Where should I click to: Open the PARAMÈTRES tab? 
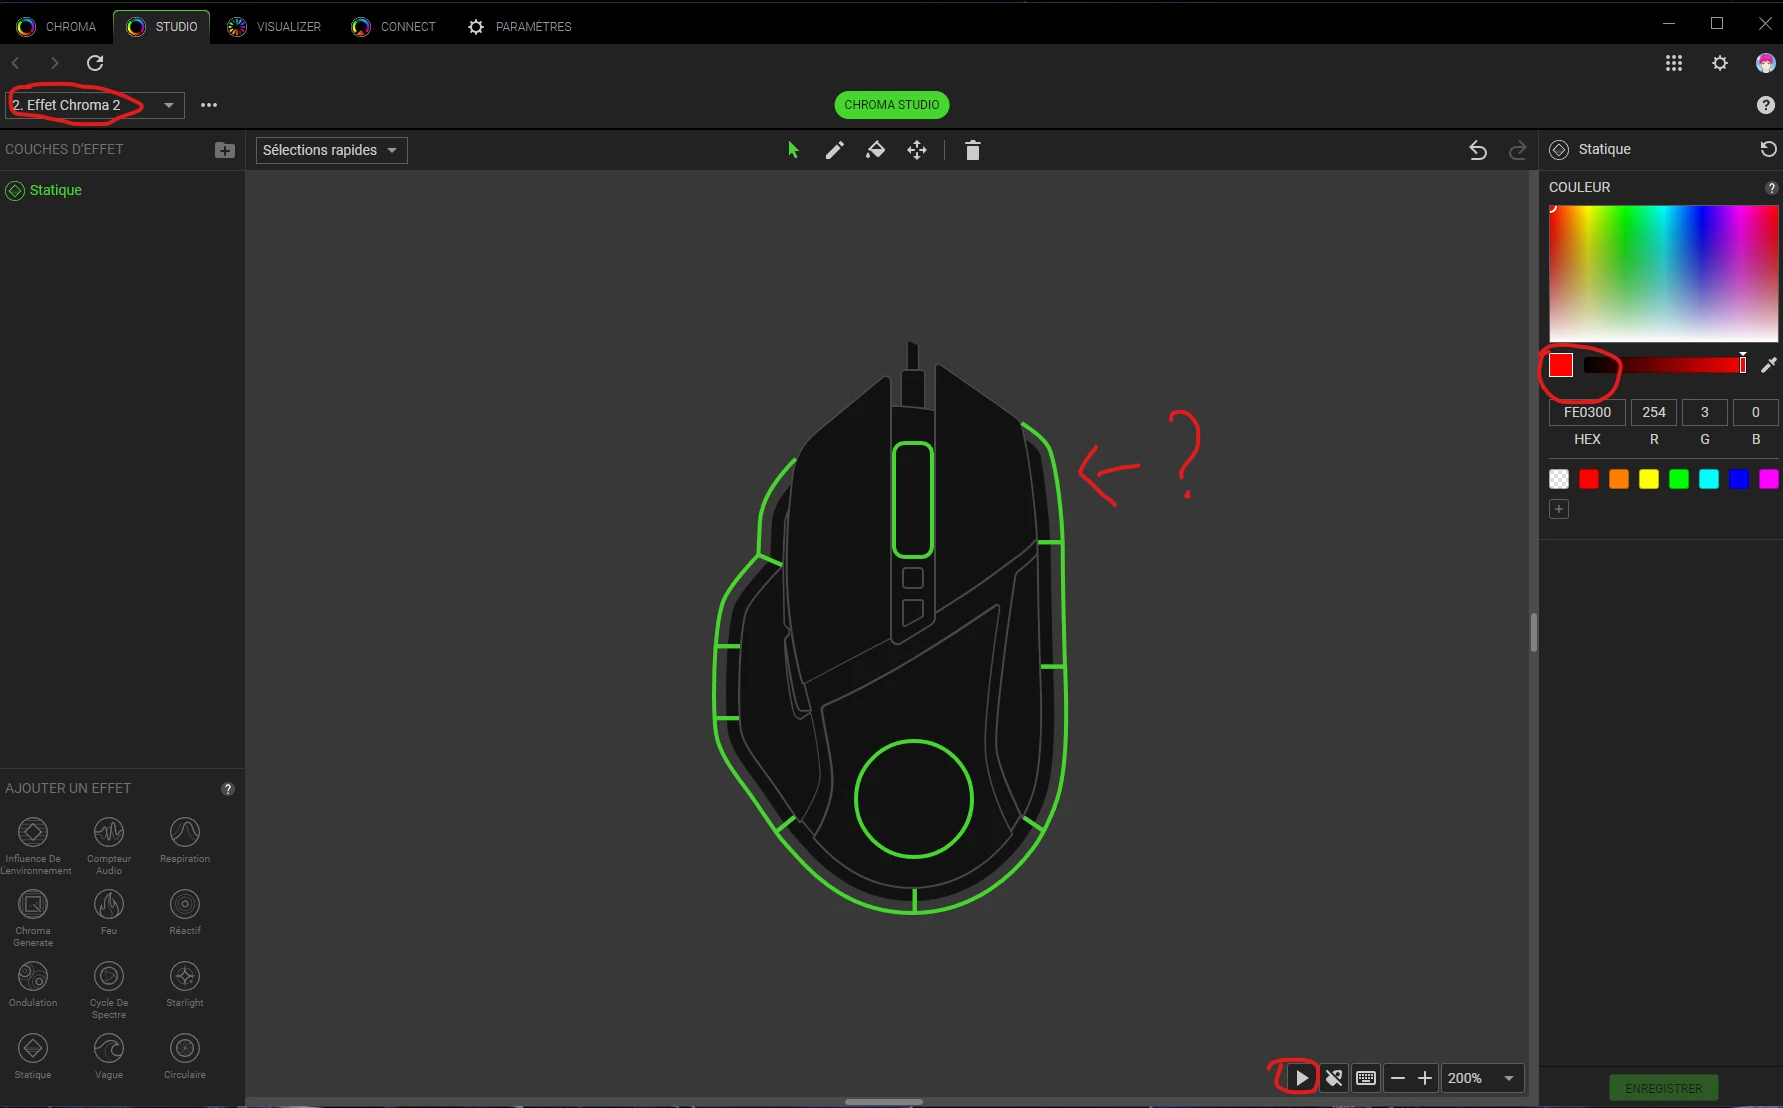pos(520,27)
